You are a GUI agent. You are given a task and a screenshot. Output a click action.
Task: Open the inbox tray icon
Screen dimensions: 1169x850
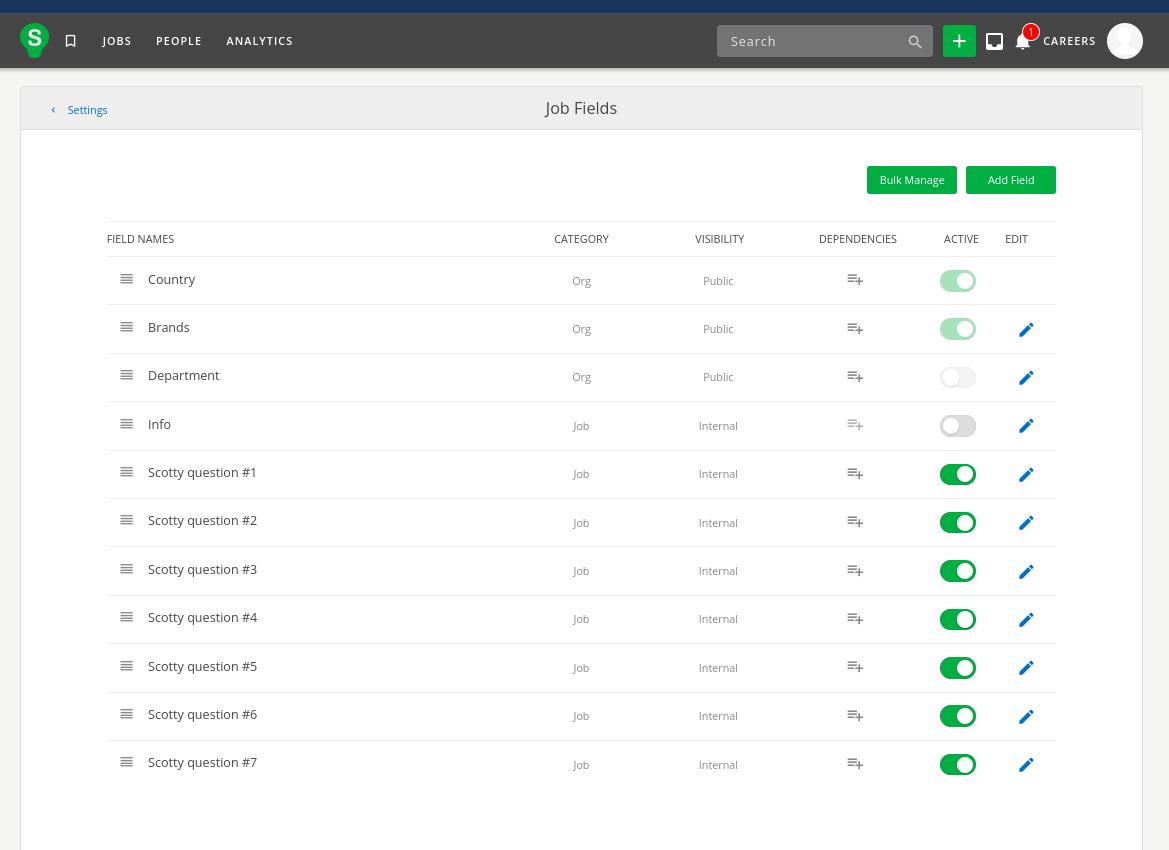tap(994, 41)
